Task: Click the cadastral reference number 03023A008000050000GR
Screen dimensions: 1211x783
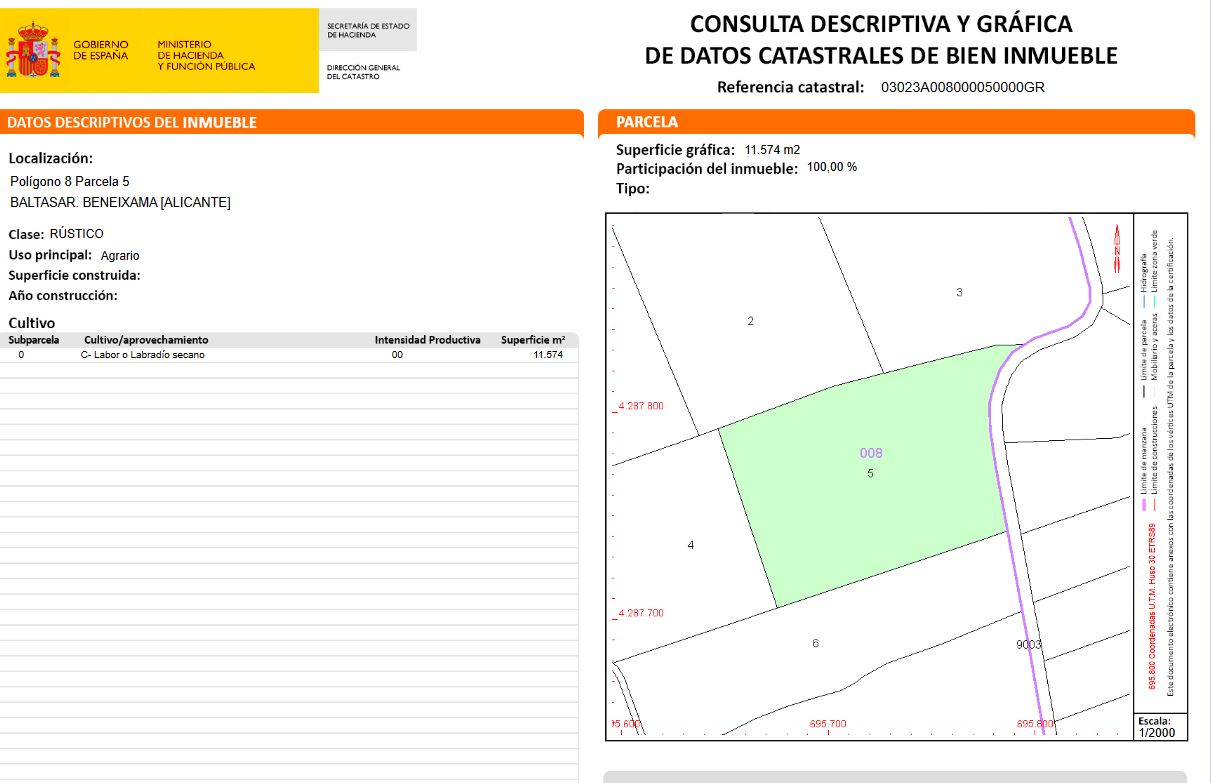Action: tap(962, 87)
